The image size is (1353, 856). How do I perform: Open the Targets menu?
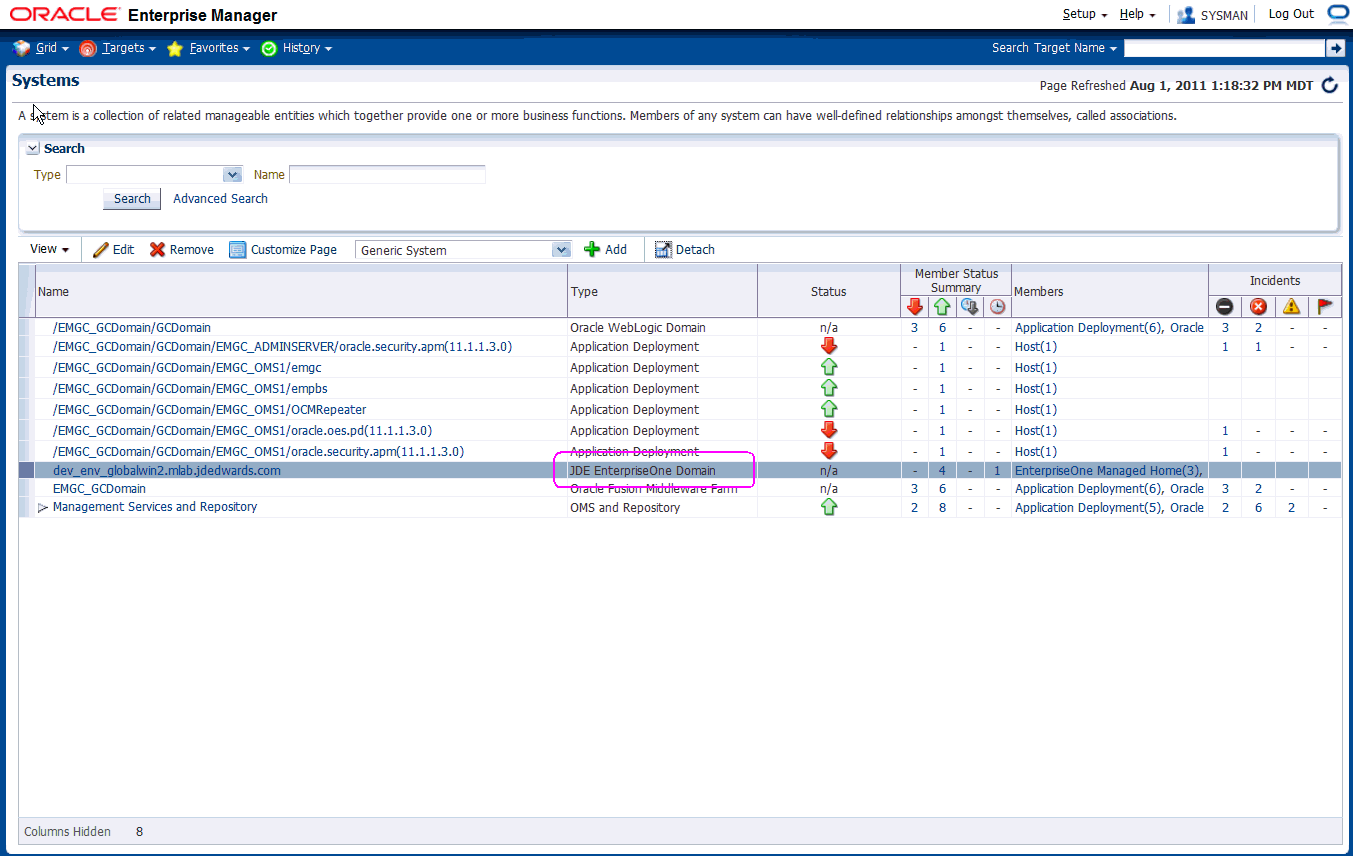(123, 48)
